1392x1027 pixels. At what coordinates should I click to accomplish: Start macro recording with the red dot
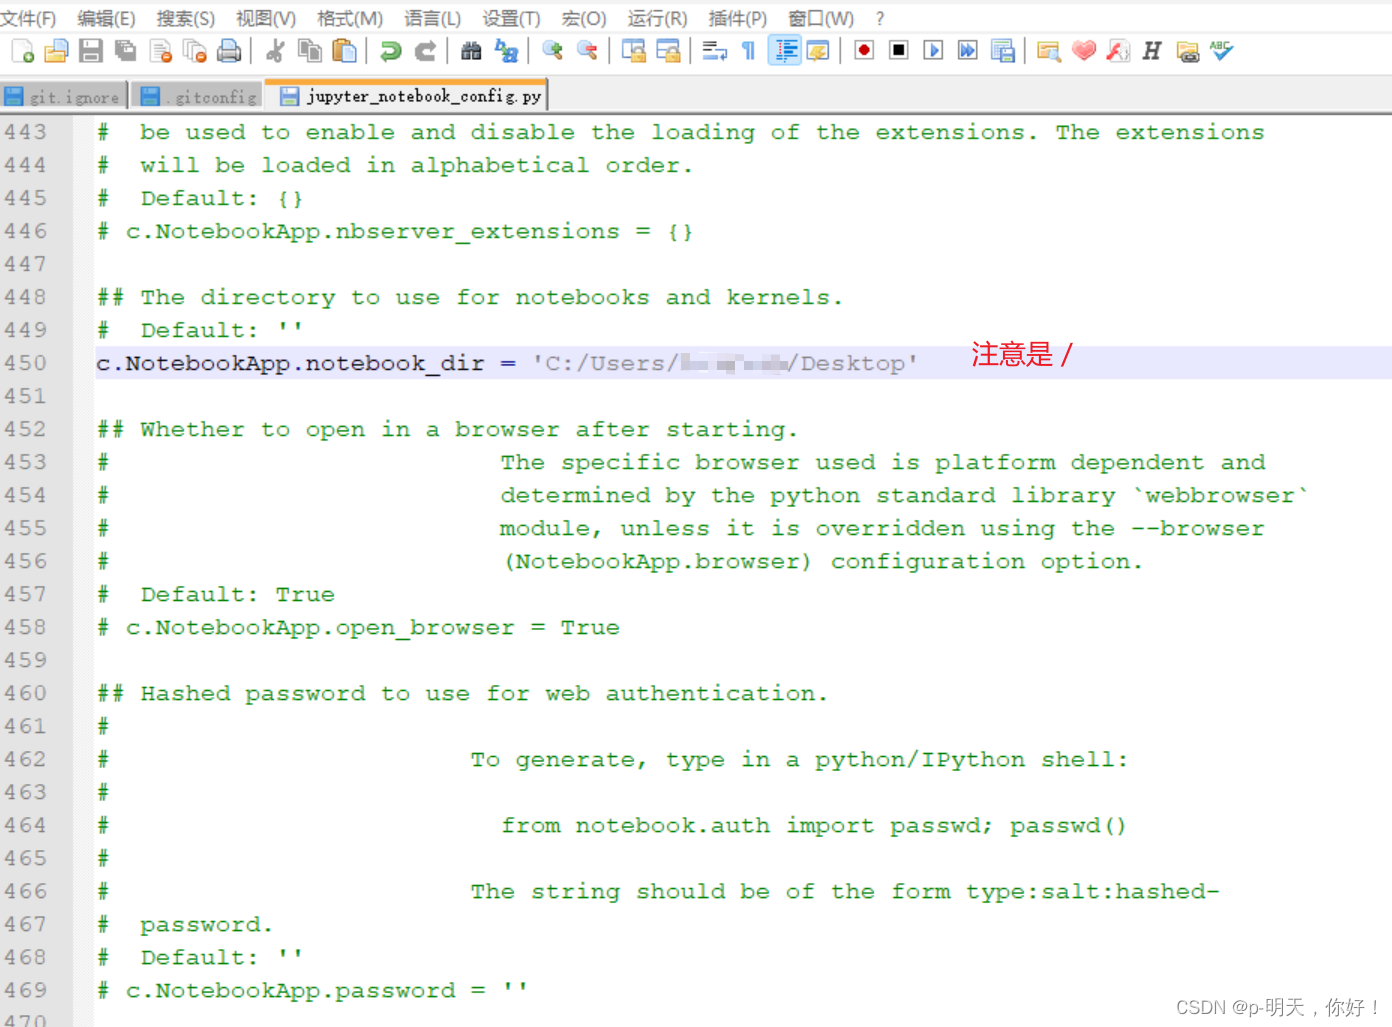(x=864, y=51)
